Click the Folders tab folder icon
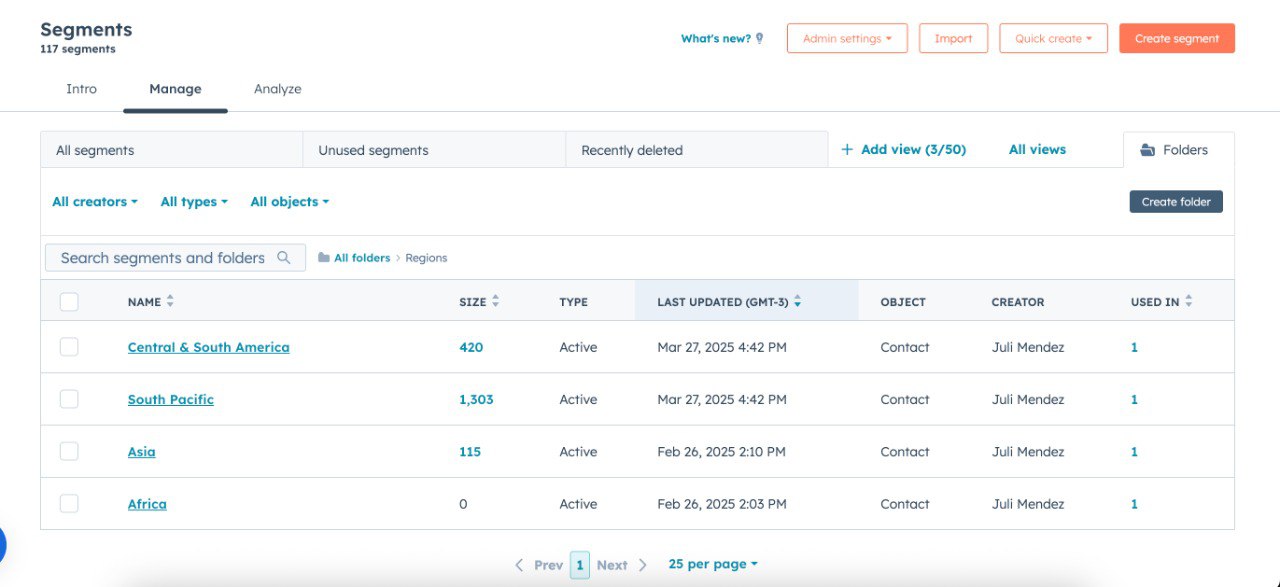Image resolution: width=1280 pixels, height=587 pixels. [1148, 150]
